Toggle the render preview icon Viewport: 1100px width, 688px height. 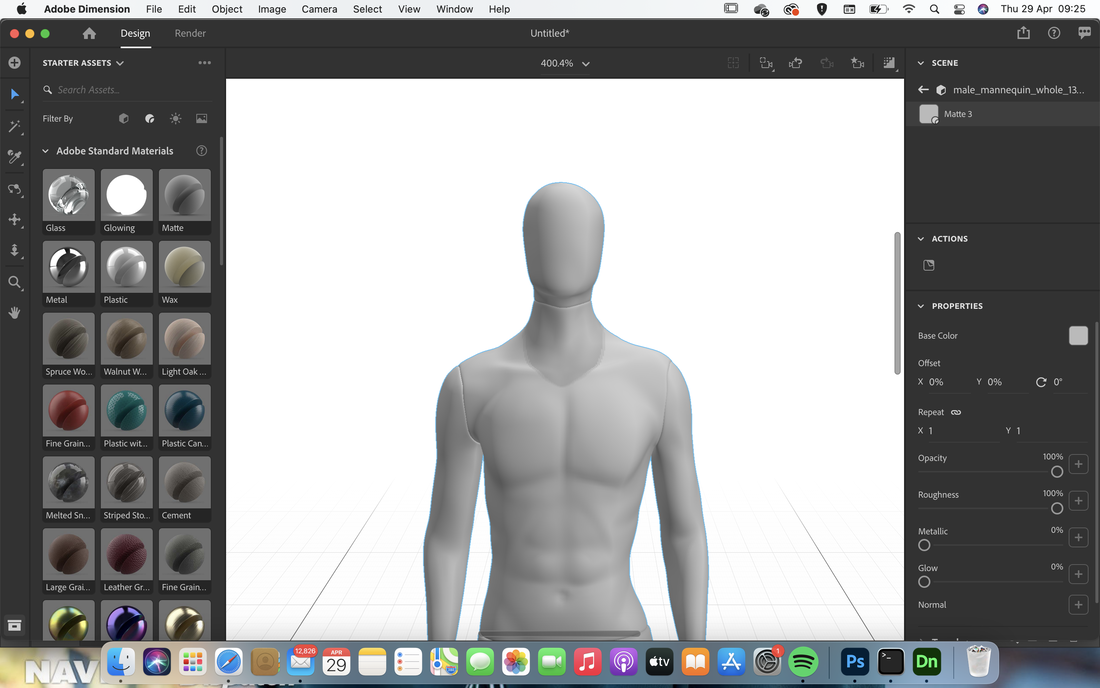click(889, 63)
